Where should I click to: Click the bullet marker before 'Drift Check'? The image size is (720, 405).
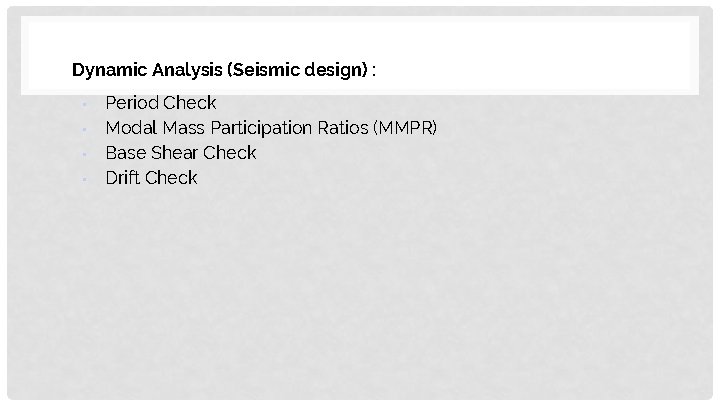(x=84, y=180)
